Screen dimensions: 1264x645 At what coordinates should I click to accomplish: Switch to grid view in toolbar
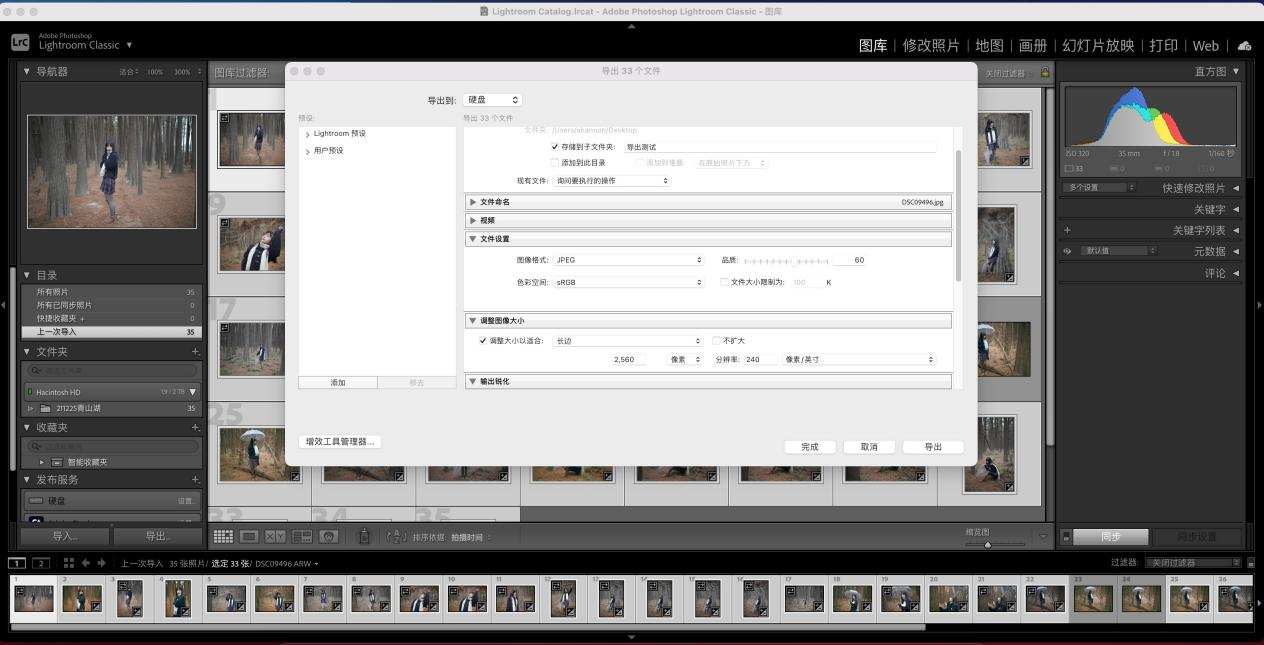223,537
